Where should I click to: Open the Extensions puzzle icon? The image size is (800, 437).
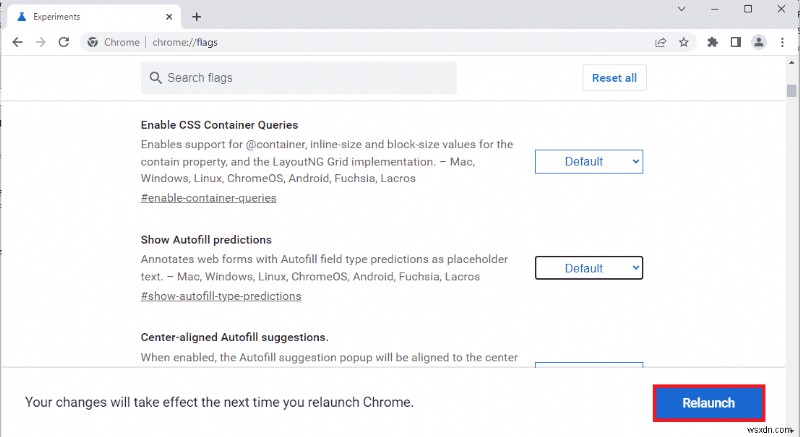[712, 42]
